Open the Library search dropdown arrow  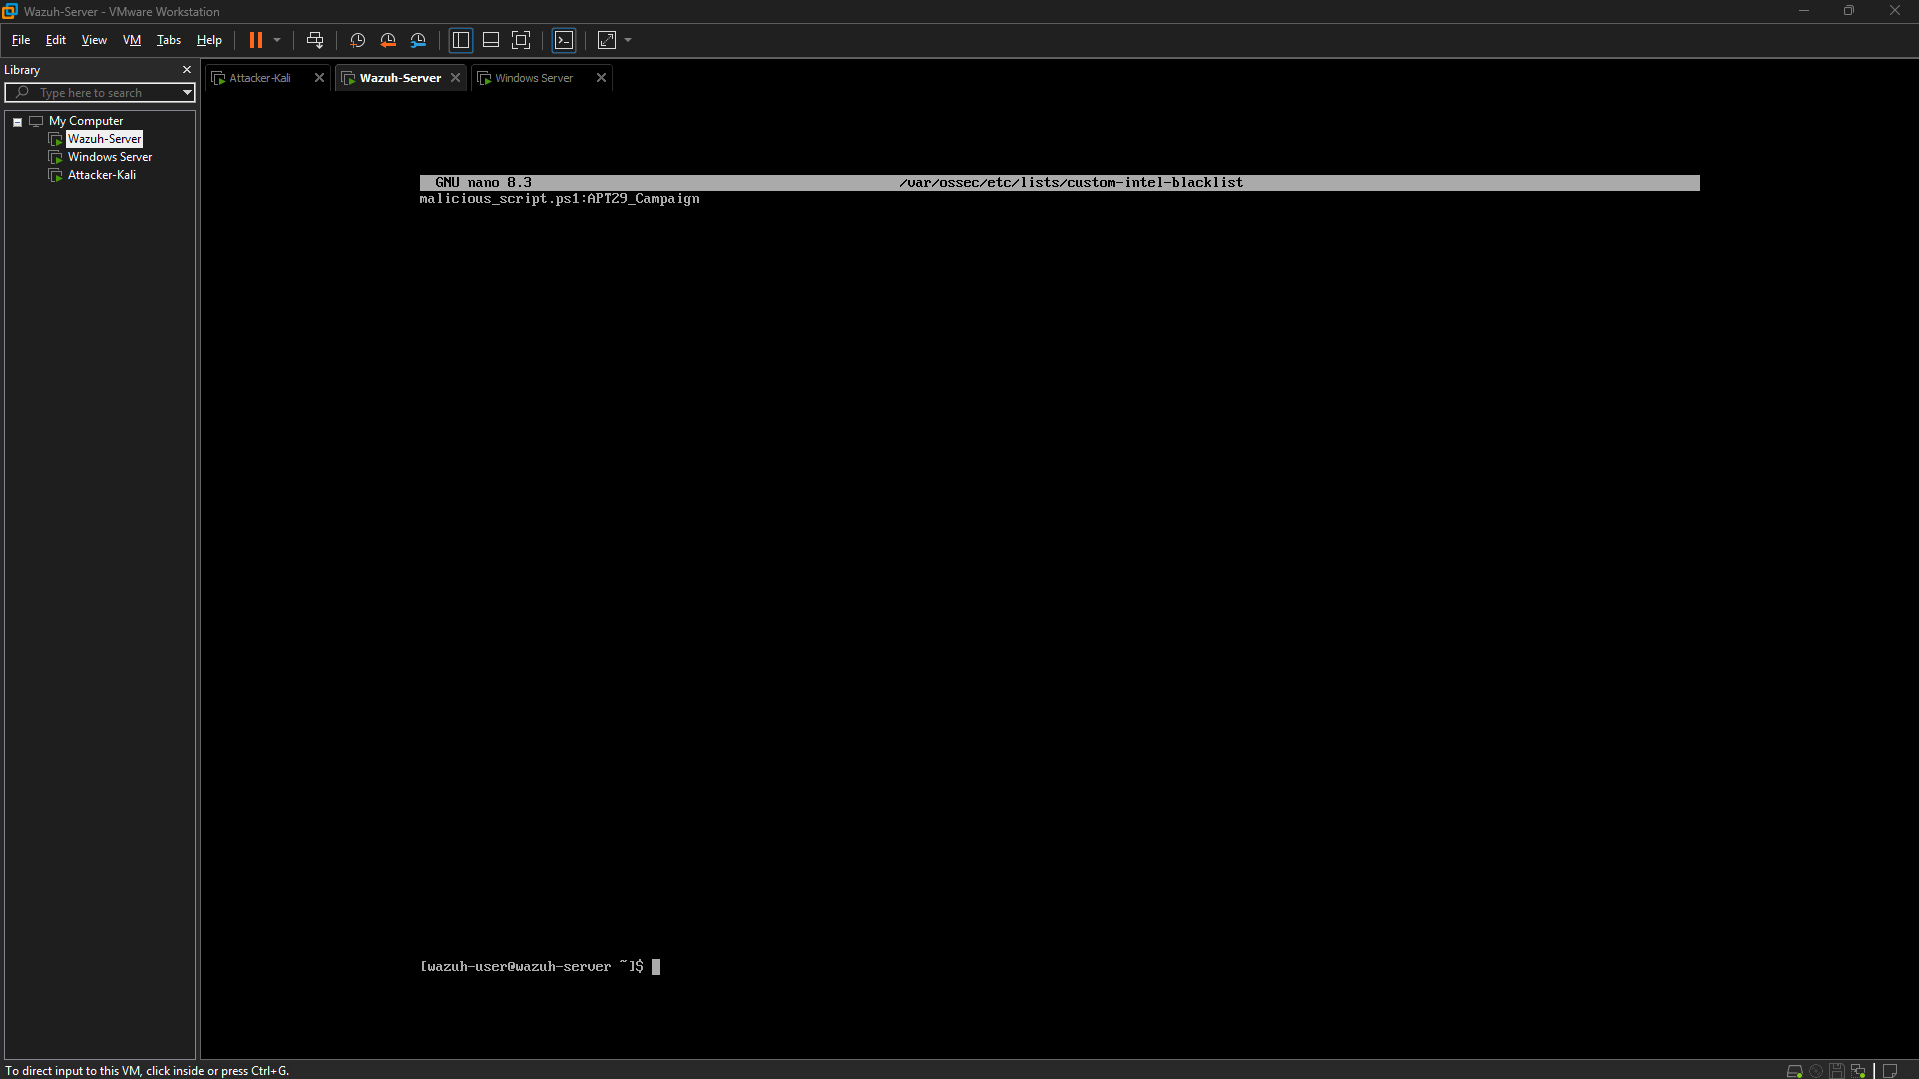coord(187,93)
